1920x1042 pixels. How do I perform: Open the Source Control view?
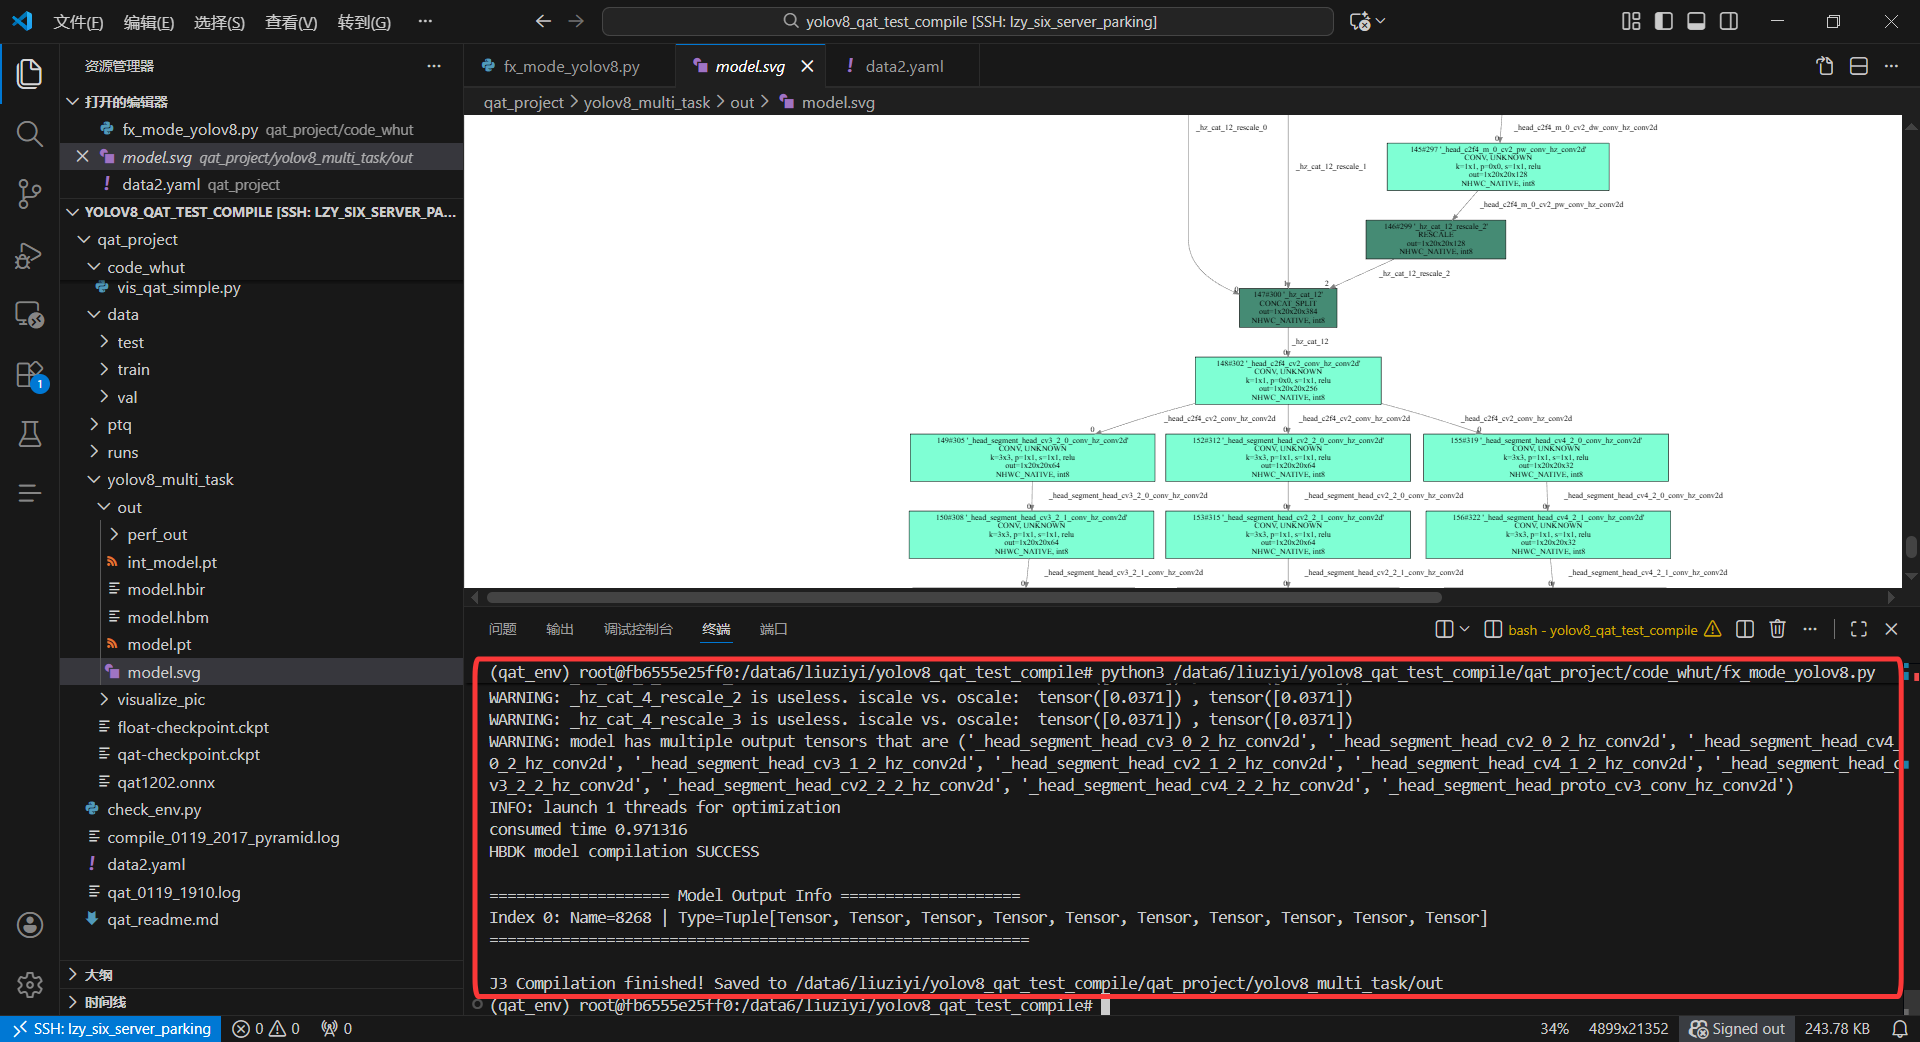point(29,194)
